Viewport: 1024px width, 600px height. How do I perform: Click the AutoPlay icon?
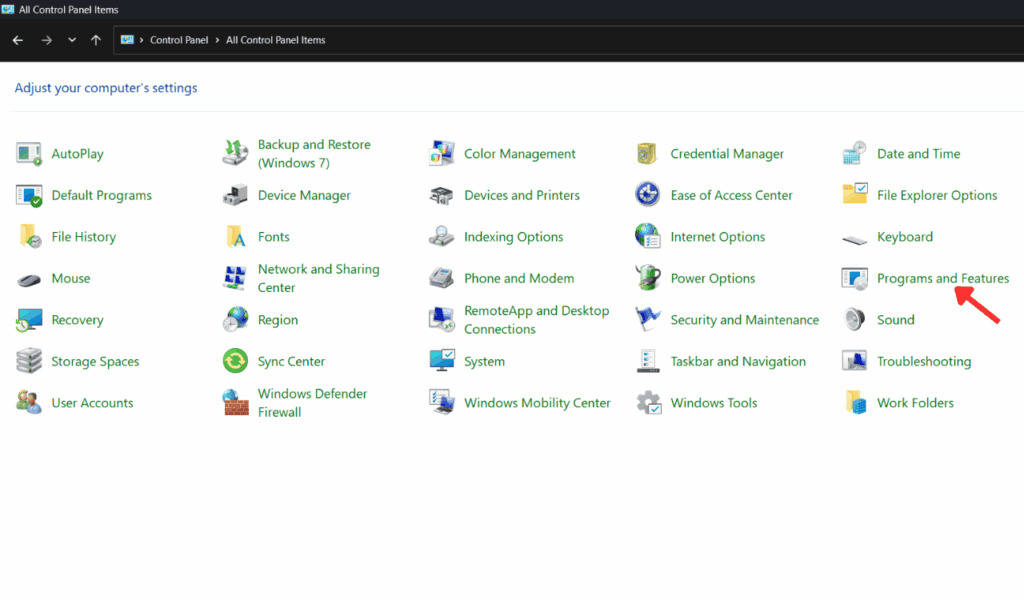coord(29,154)
